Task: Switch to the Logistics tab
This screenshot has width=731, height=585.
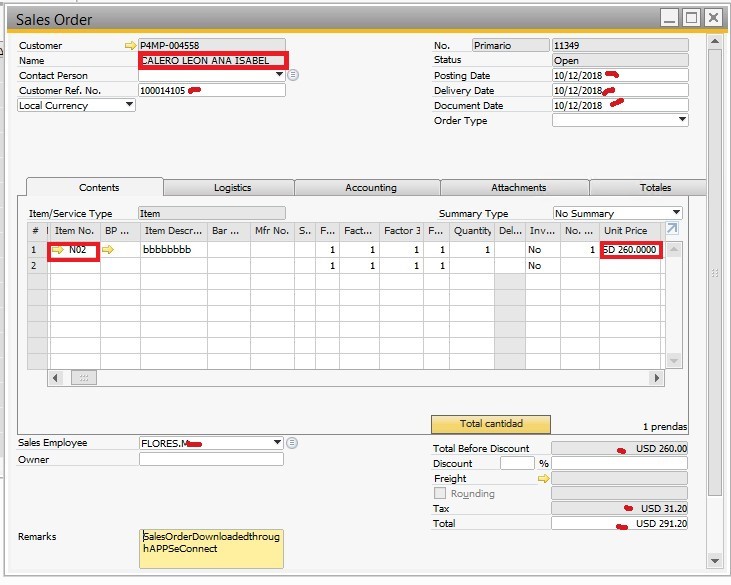Action: (x=232, y=188)
